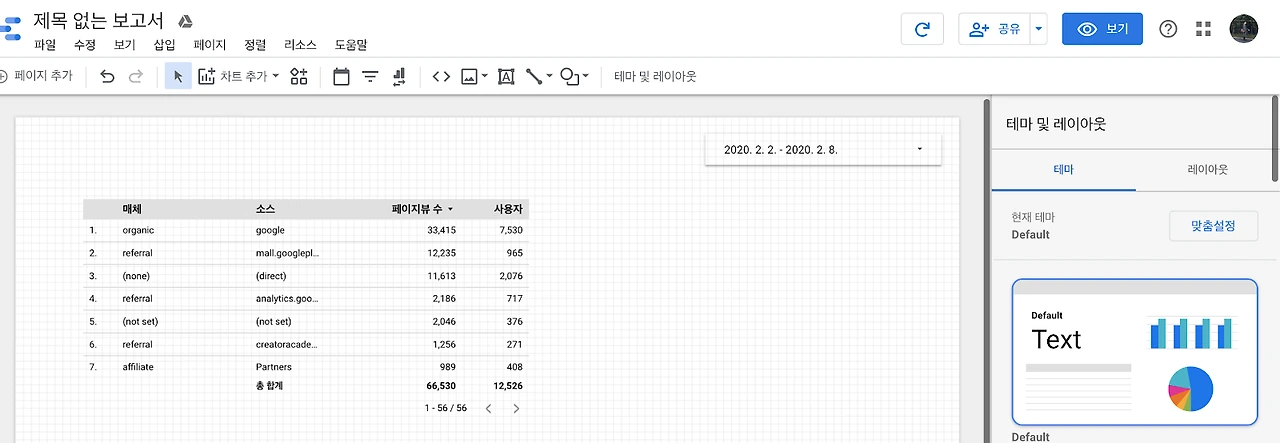
Task: Go to previous table page arrow
Action: click(488, 408)
